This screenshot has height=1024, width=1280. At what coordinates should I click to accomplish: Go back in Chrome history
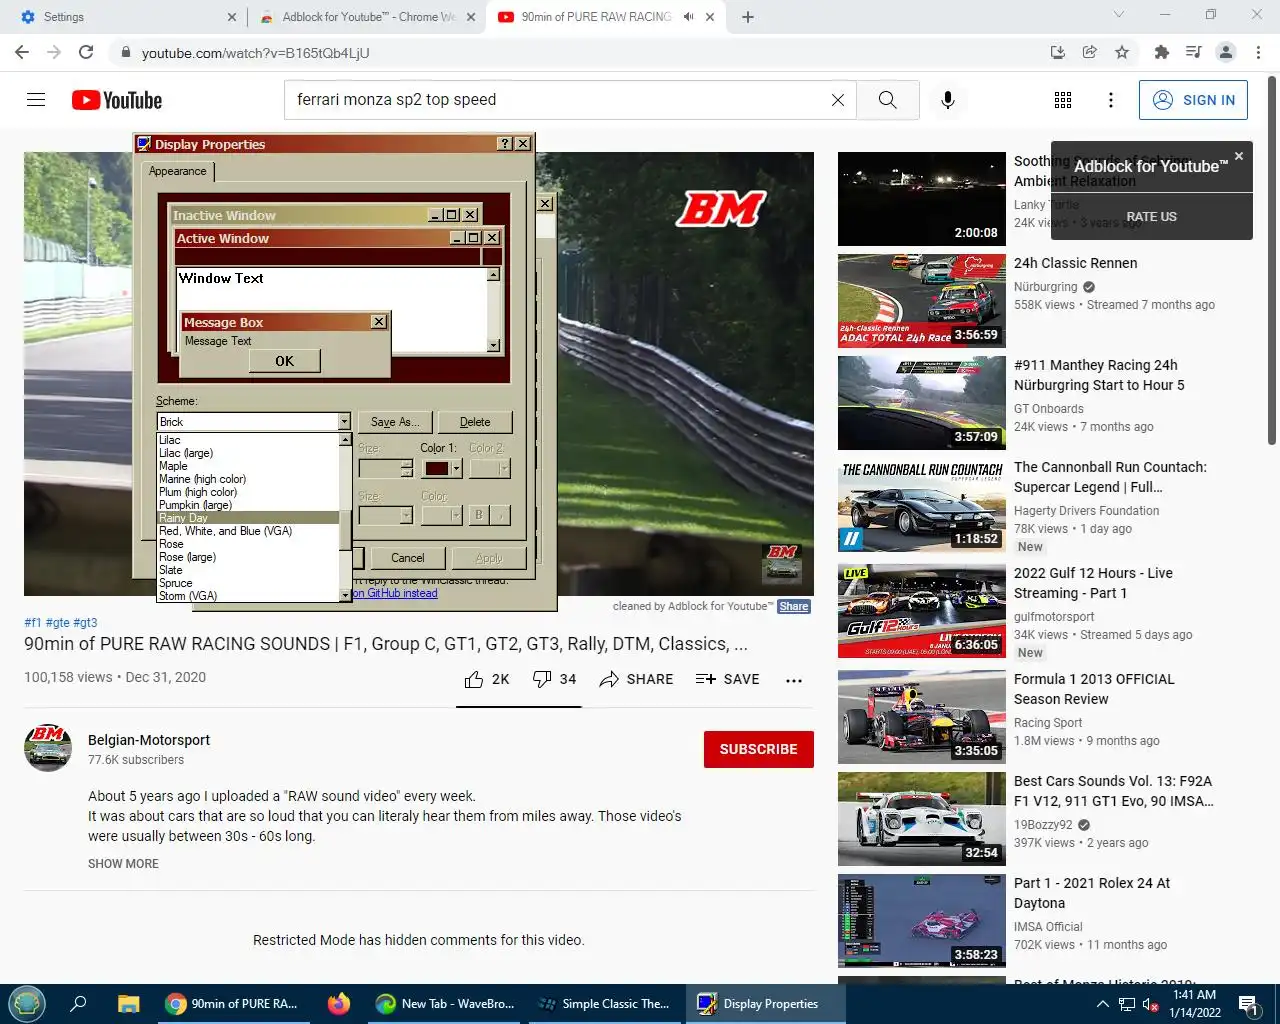coord(22,52)
